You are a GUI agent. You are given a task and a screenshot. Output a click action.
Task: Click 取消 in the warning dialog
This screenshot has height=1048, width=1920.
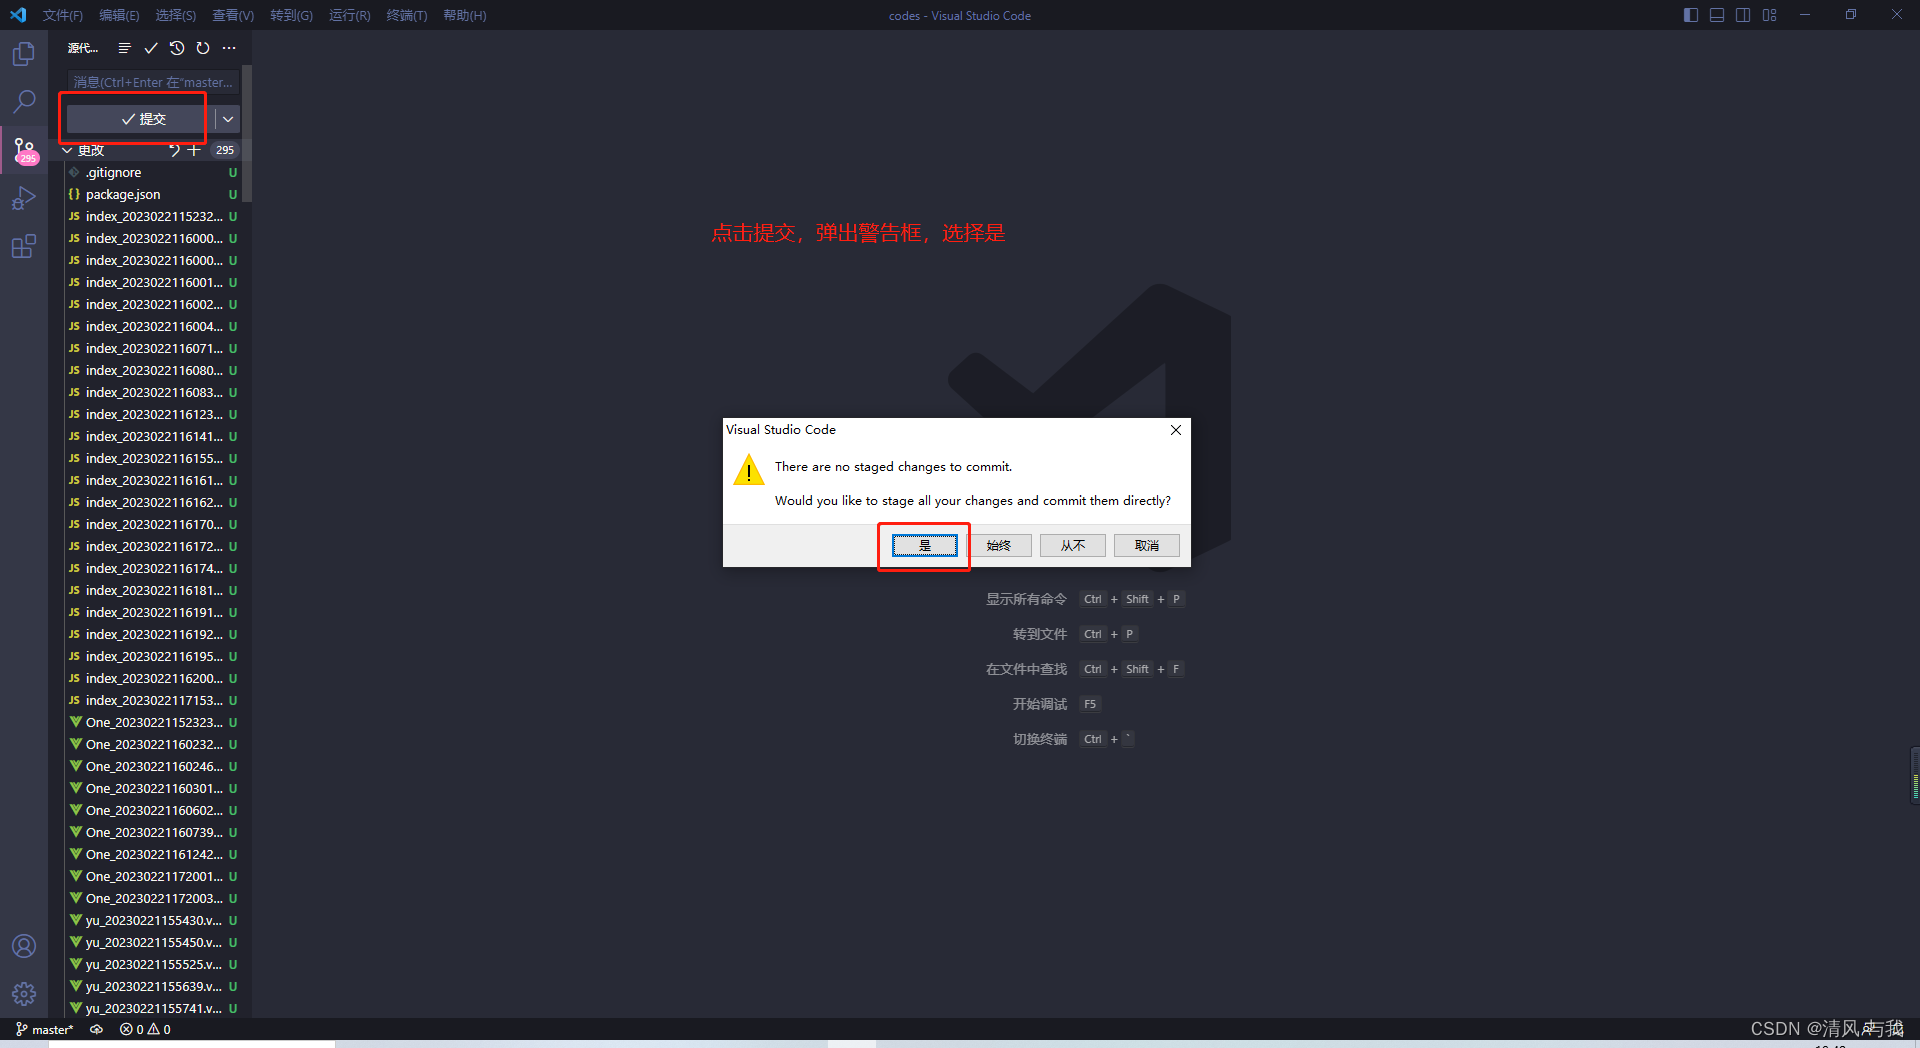pyautogui.click(x=1146, y=545)
